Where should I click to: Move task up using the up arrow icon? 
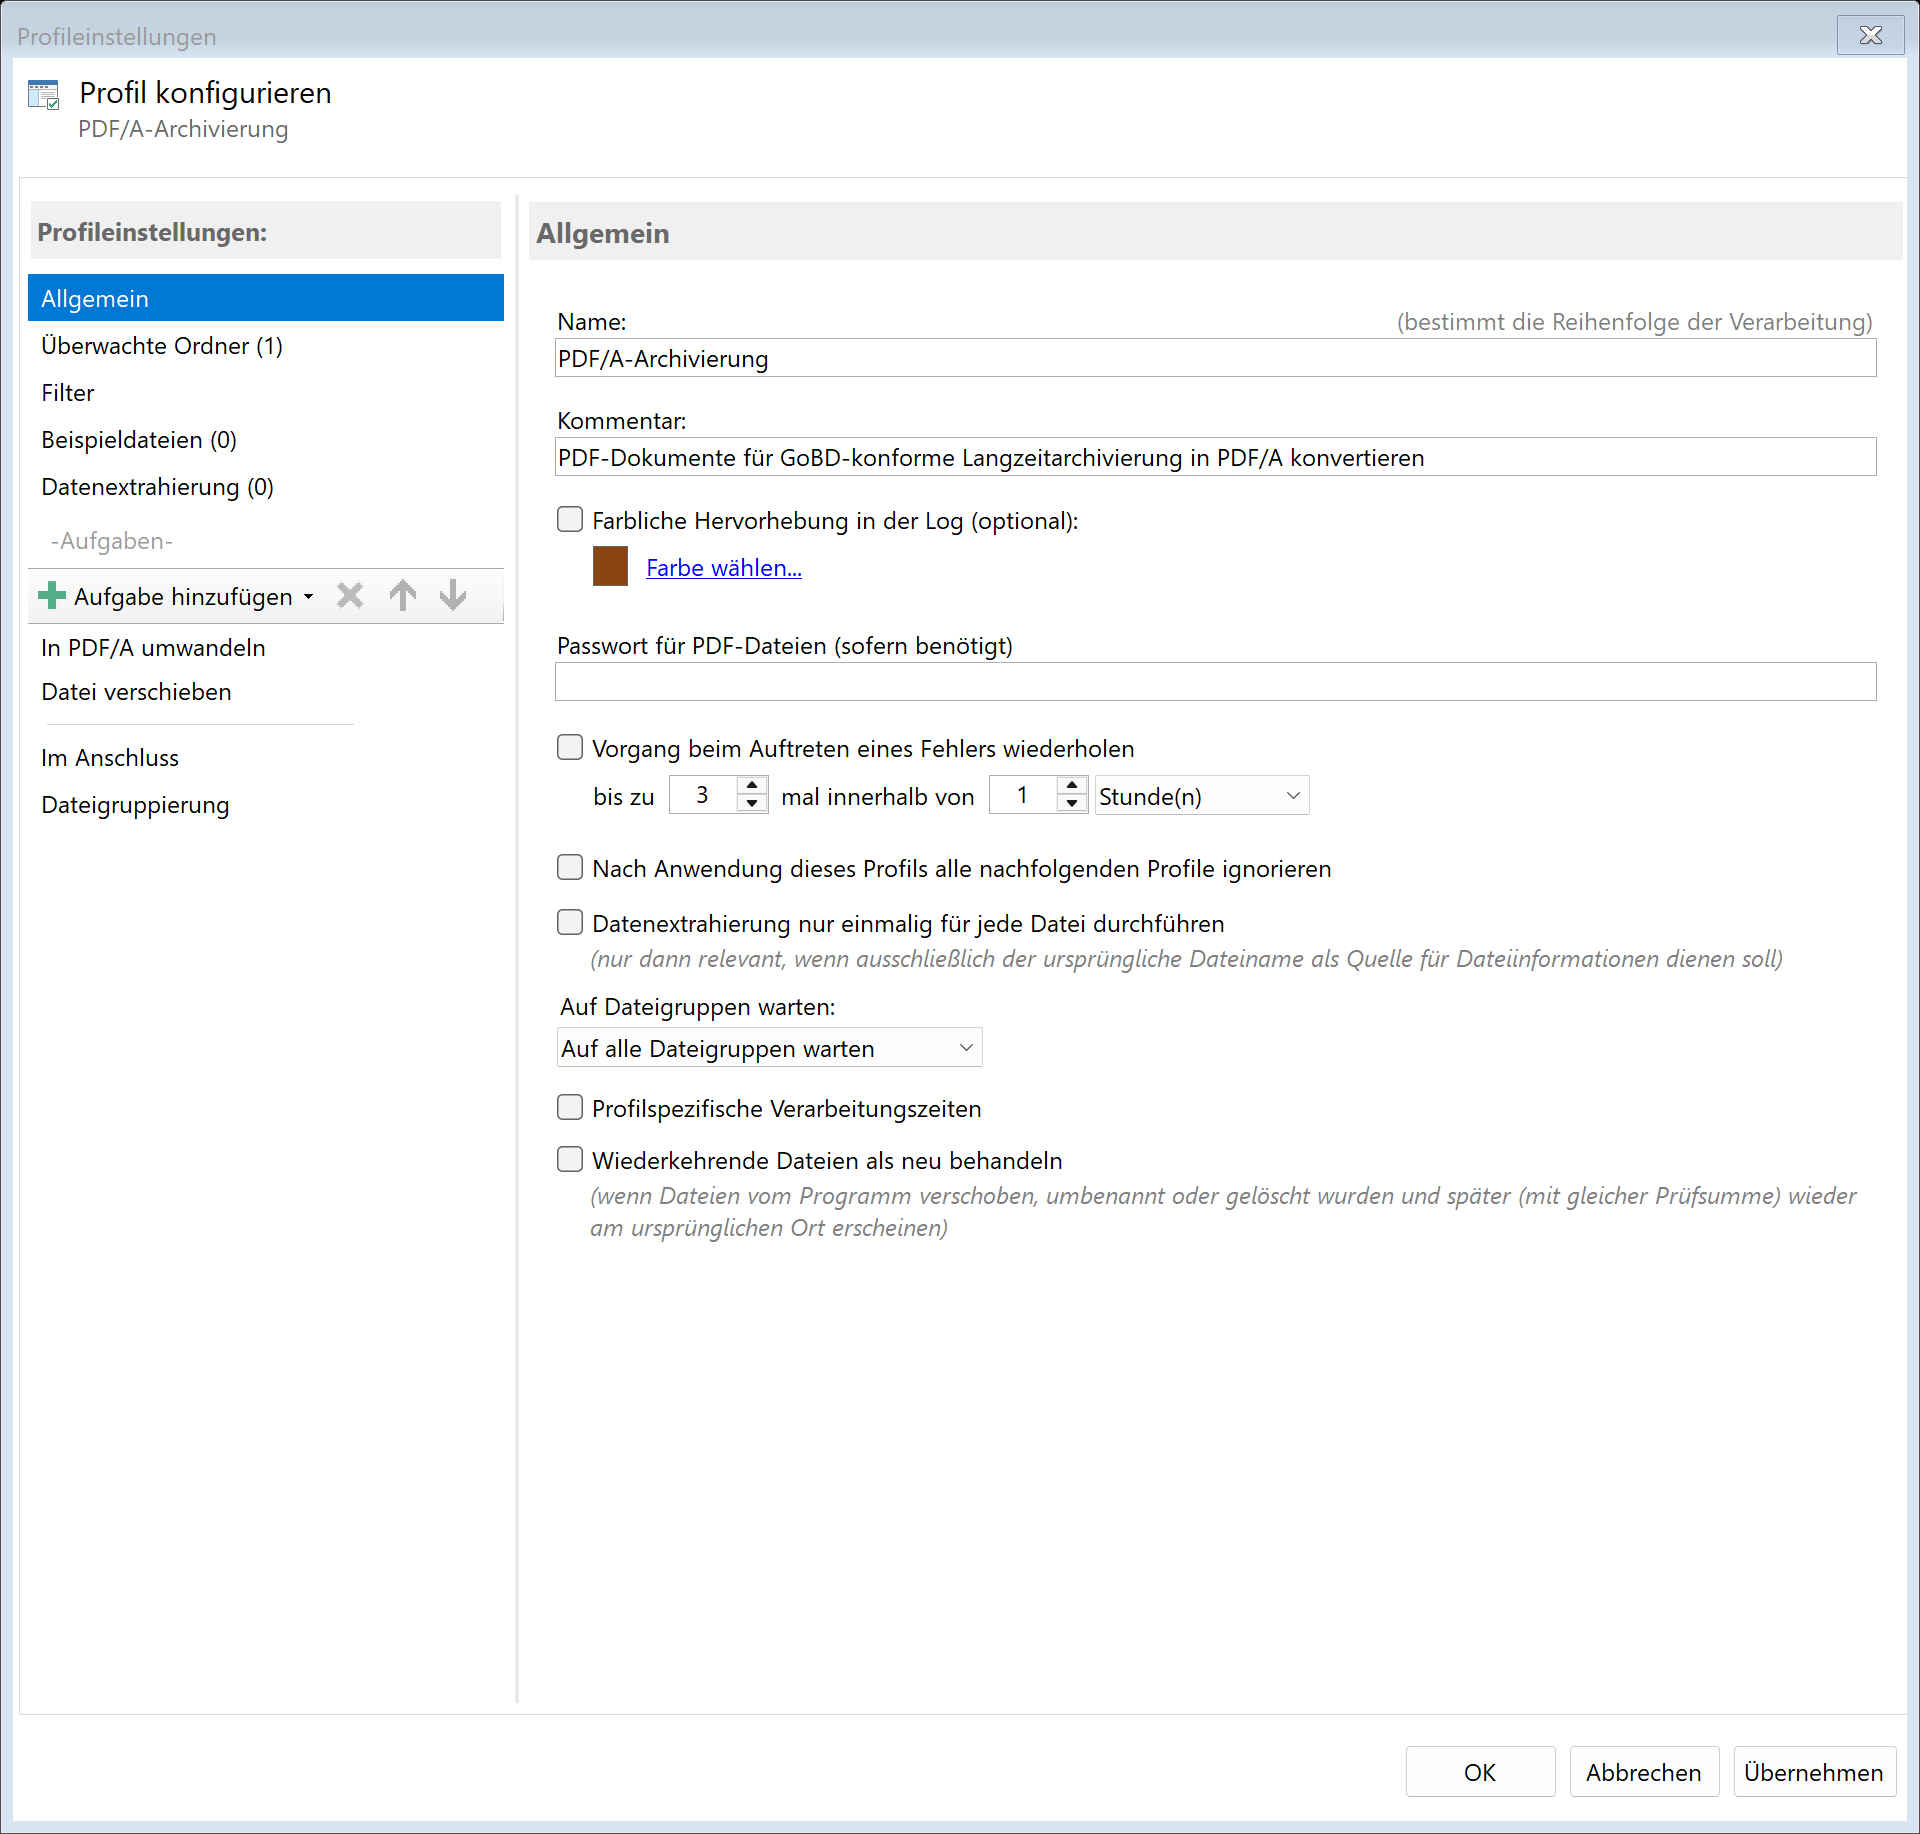coord(403,595)
